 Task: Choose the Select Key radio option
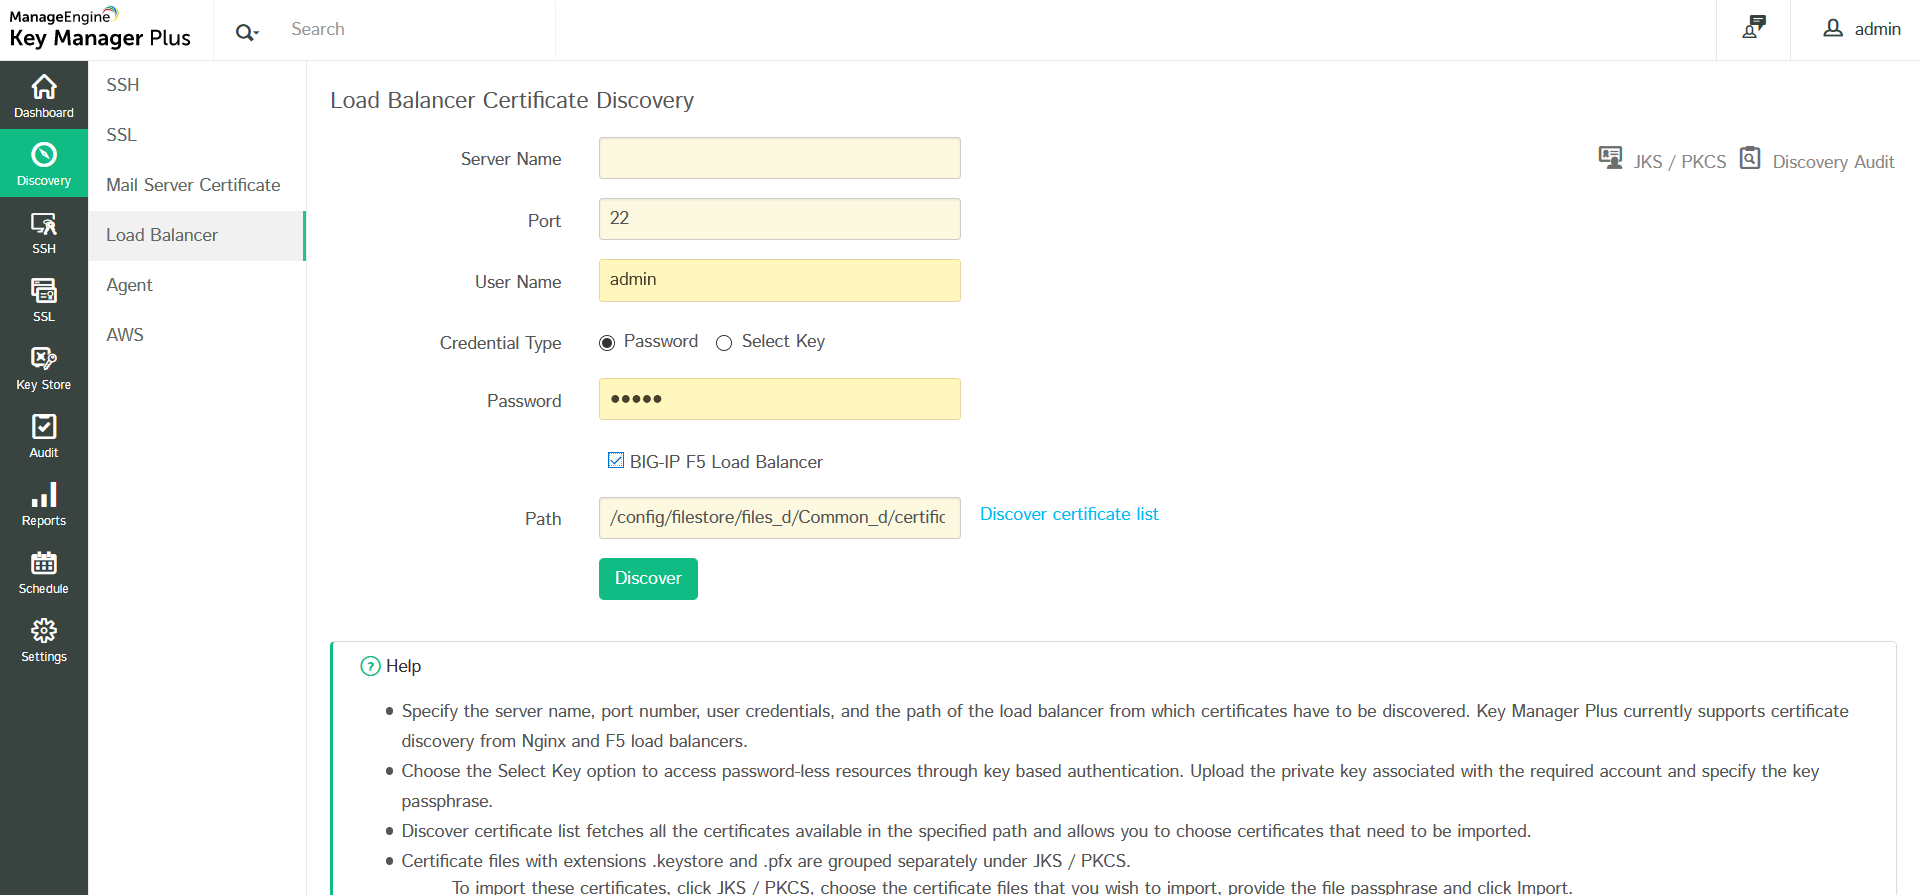tap(724, 343)
